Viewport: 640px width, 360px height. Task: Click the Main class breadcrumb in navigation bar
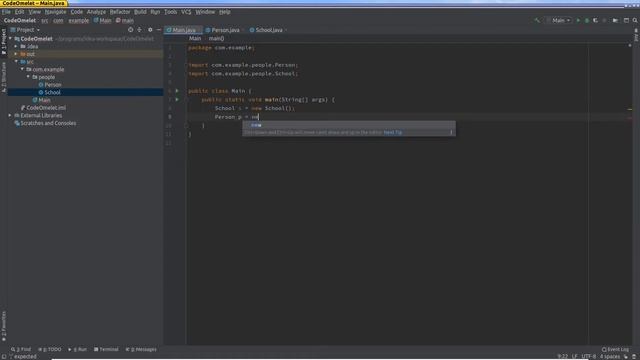click(102, 20)
